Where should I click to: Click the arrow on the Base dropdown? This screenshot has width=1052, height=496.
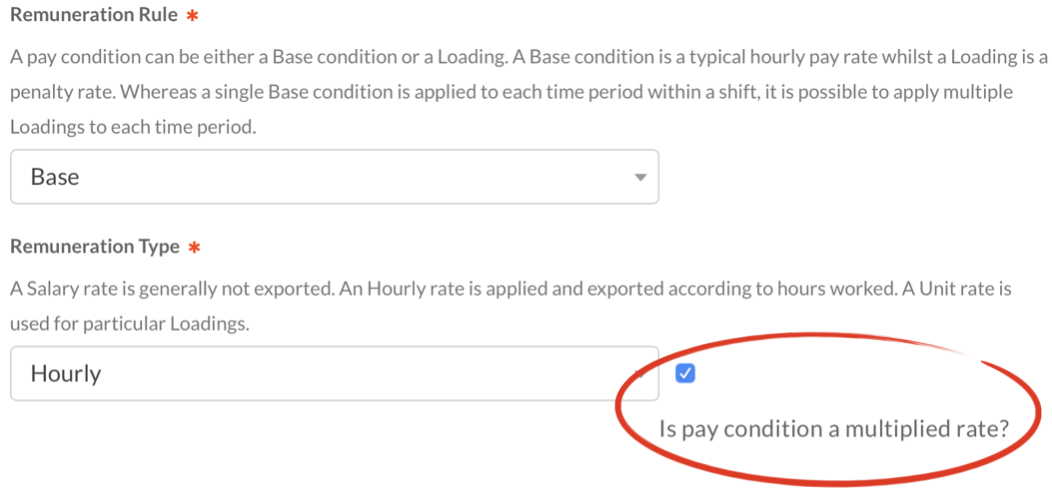[x=639, y=178]
